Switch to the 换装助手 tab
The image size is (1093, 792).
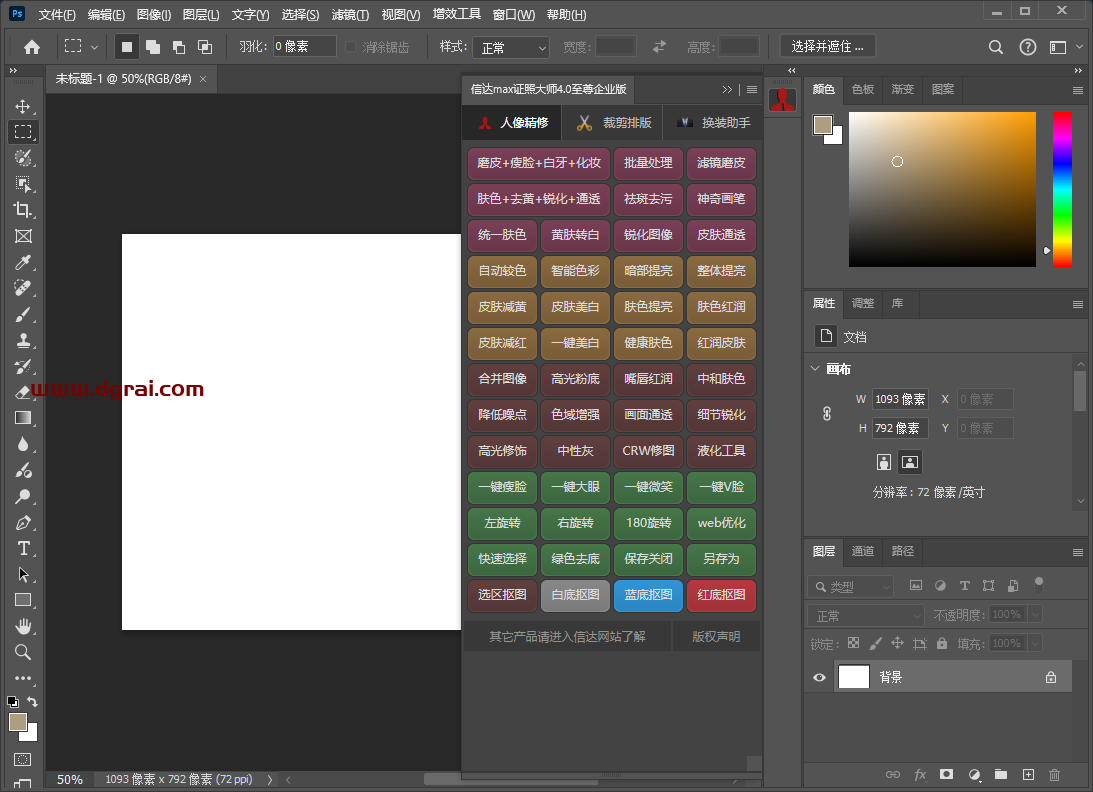pos(713,123)
